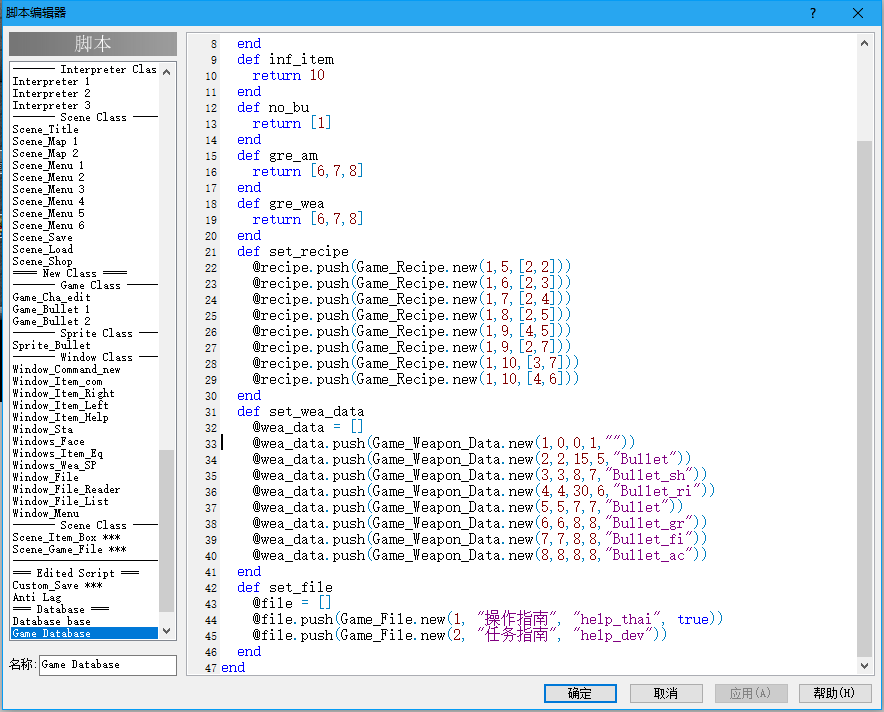Image resolution: width=884 pixels, height=712 pixels.
Task: Click the code editor scroll-down arrow
Action: pyautogui.click(x=864, y=666)
